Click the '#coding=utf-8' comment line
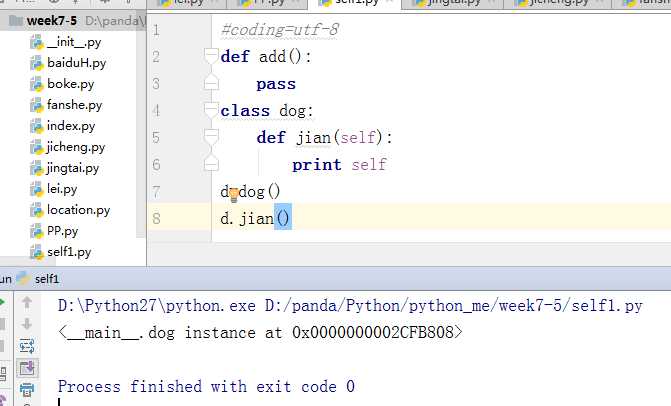The height and width of the screenshot is (406, 671). tap(279, 30)
